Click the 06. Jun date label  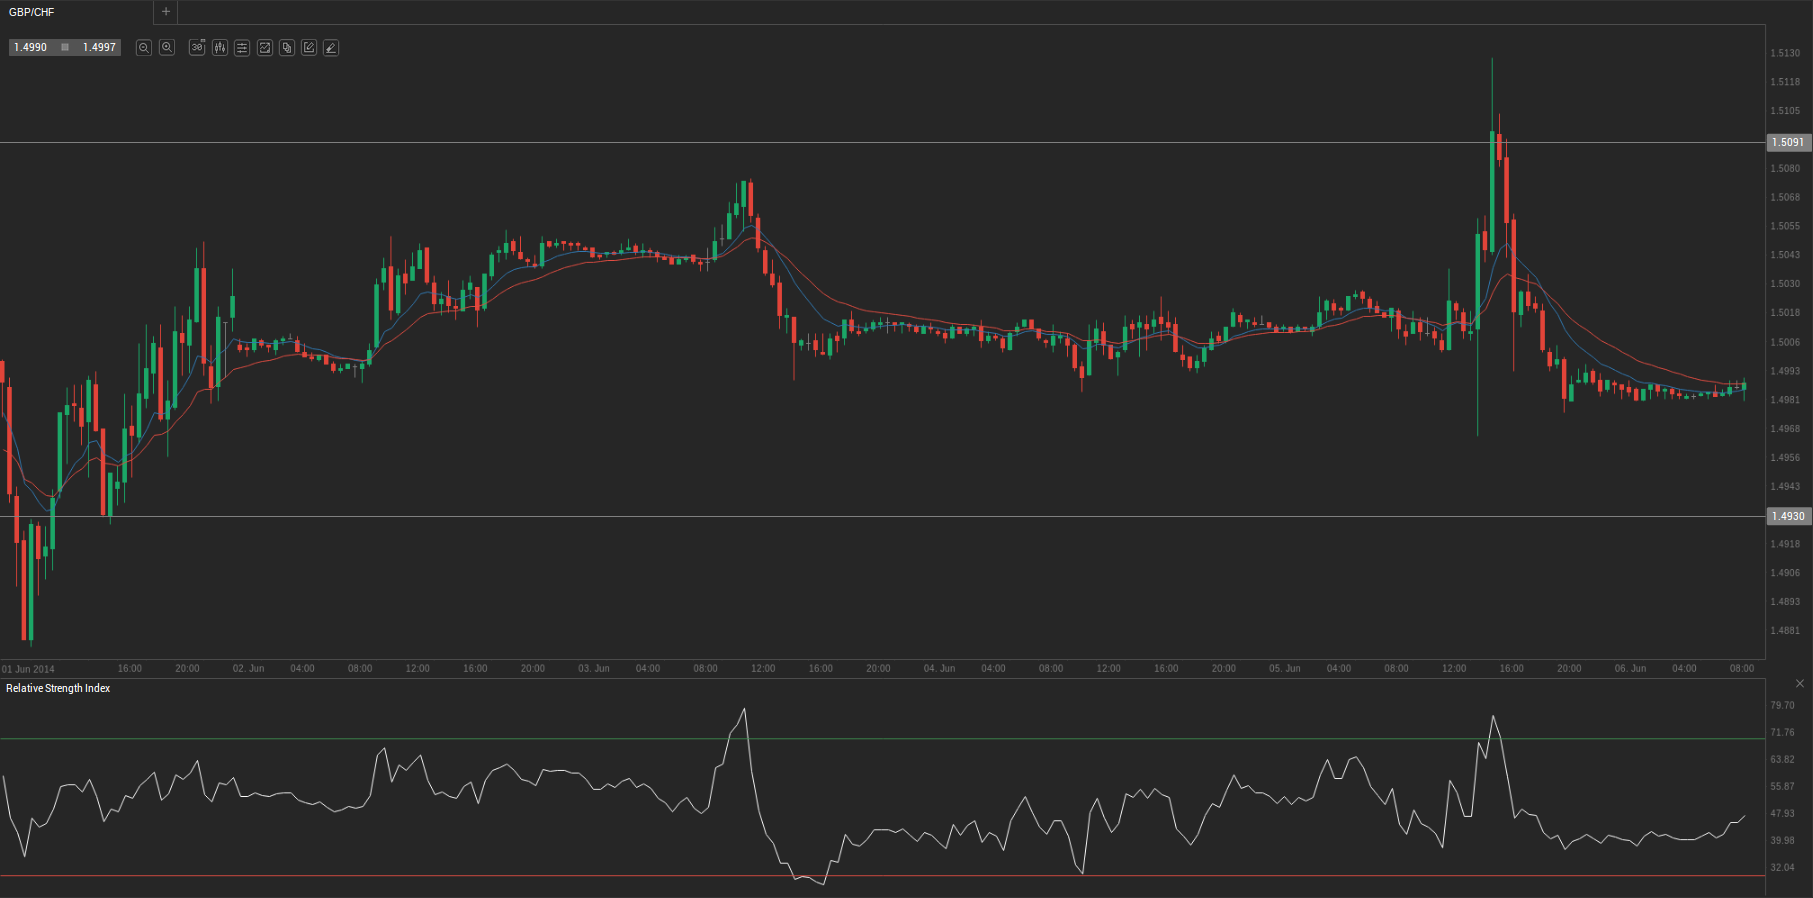[x=1630, y=668]
